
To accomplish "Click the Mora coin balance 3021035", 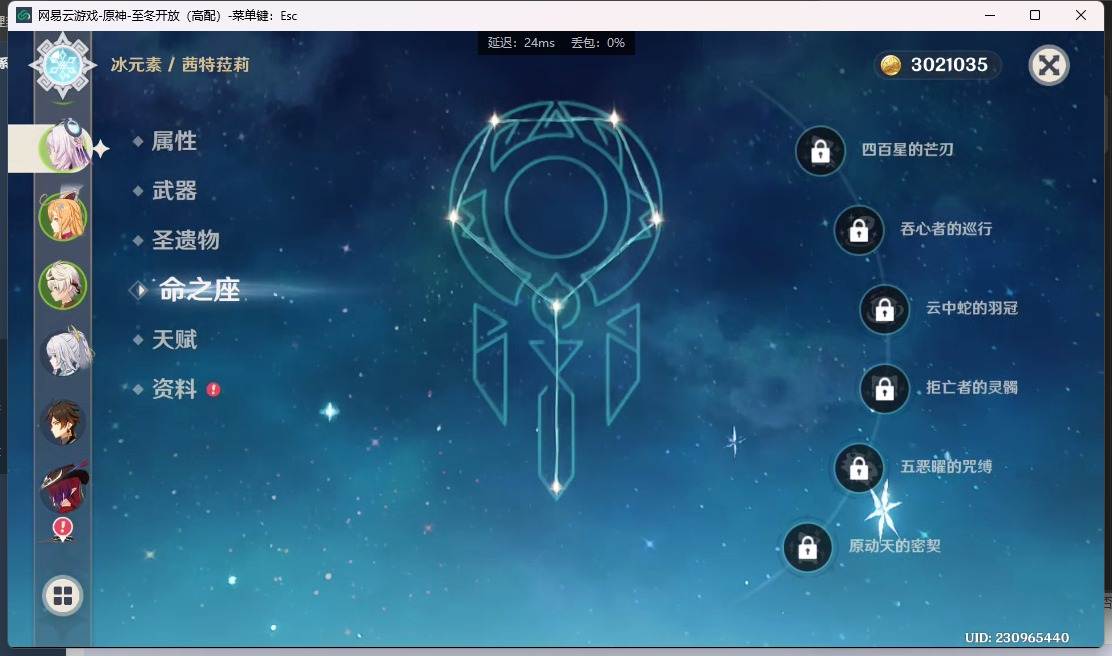I will point(949,65).
